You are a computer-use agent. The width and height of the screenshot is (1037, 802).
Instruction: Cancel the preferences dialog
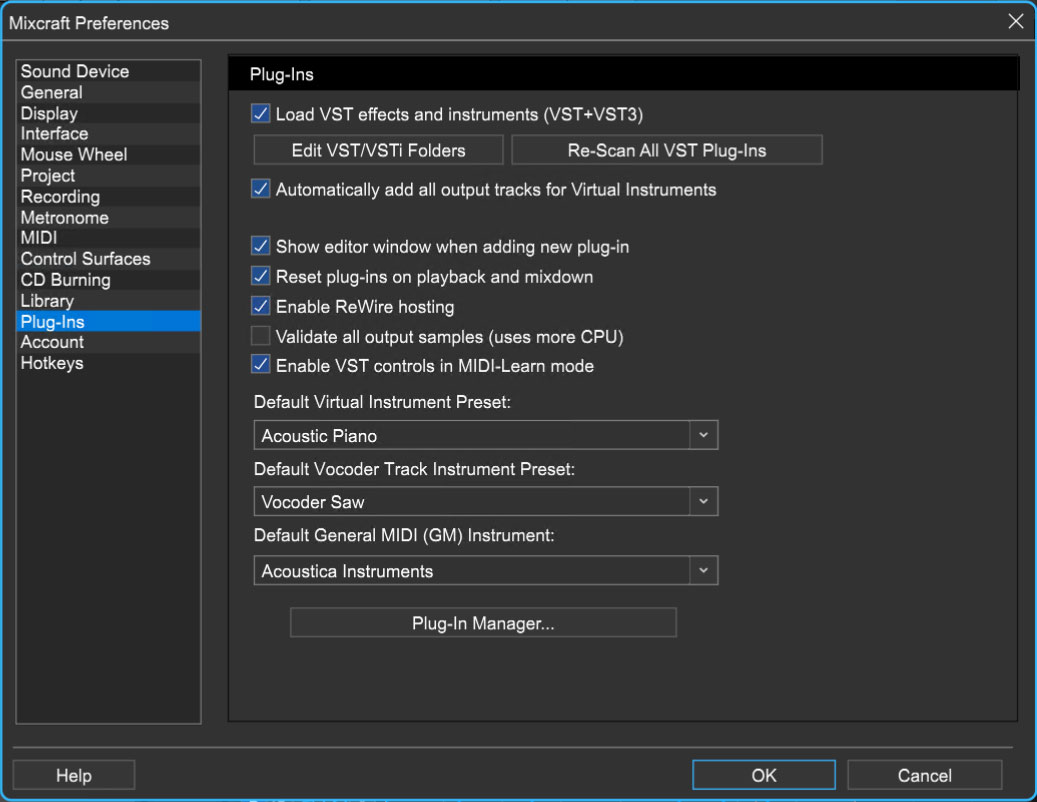[x=925, y=775]
